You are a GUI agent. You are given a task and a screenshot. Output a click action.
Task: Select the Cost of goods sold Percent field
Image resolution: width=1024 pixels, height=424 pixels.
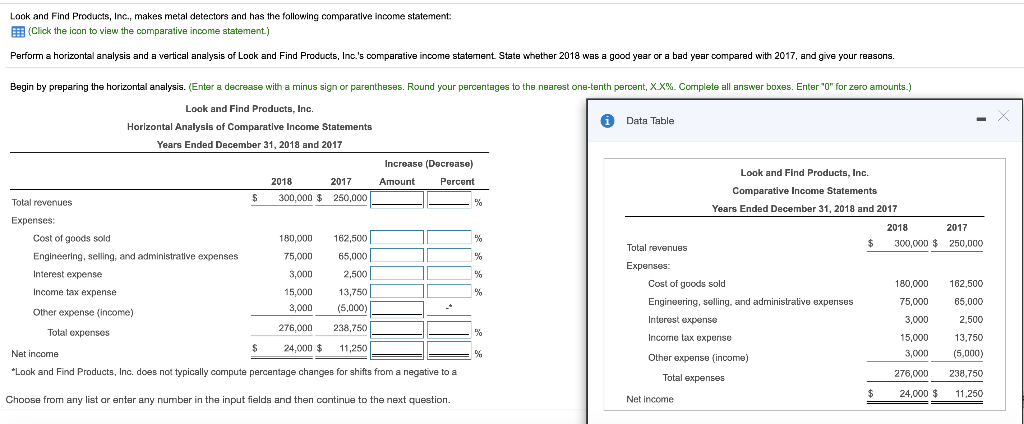click(448, 238)
